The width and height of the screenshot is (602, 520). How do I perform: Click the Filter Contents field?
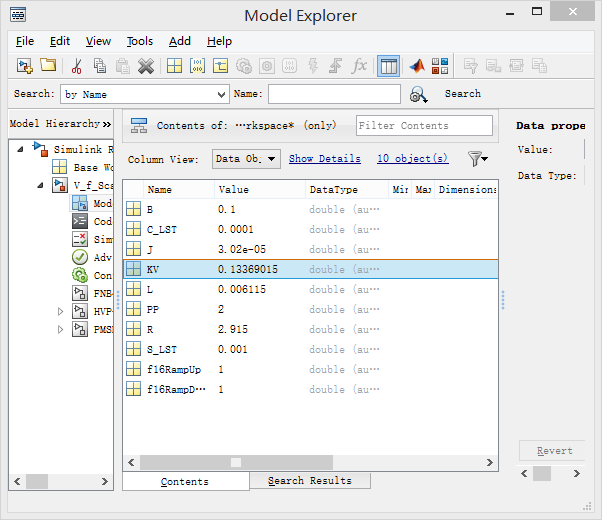pos(424,126)
